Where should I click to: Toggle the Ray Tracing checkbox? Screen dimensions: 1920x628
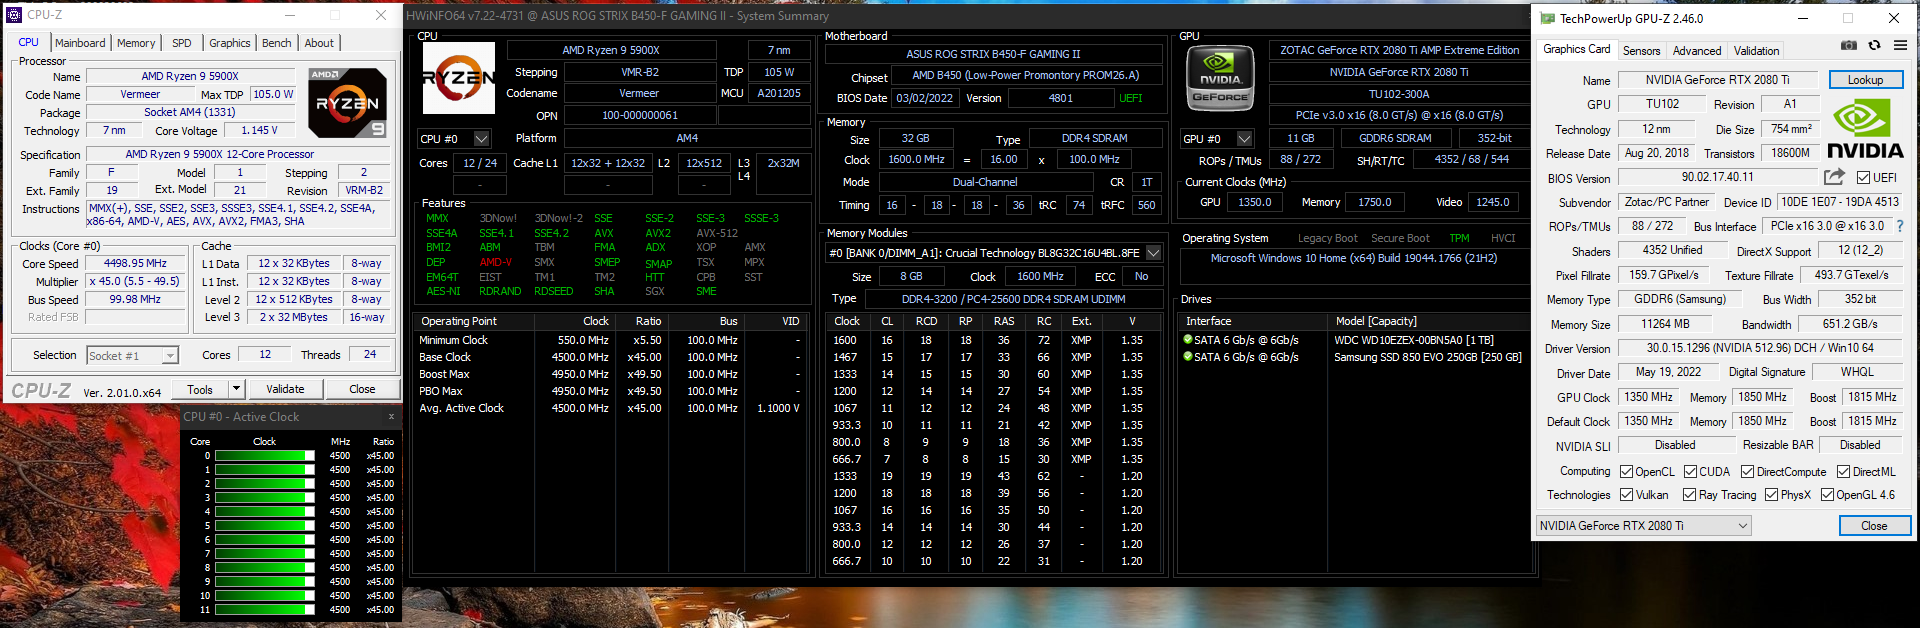point(1689,495)
